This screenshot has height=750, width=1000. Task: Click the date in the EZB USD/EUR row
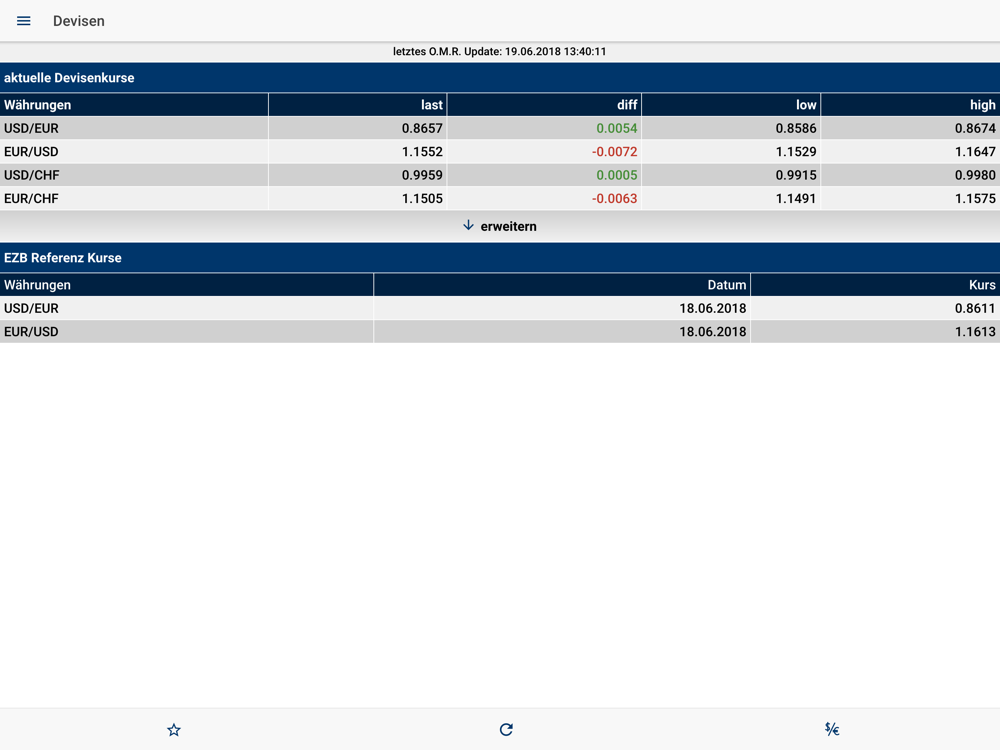tap(712, 308)
